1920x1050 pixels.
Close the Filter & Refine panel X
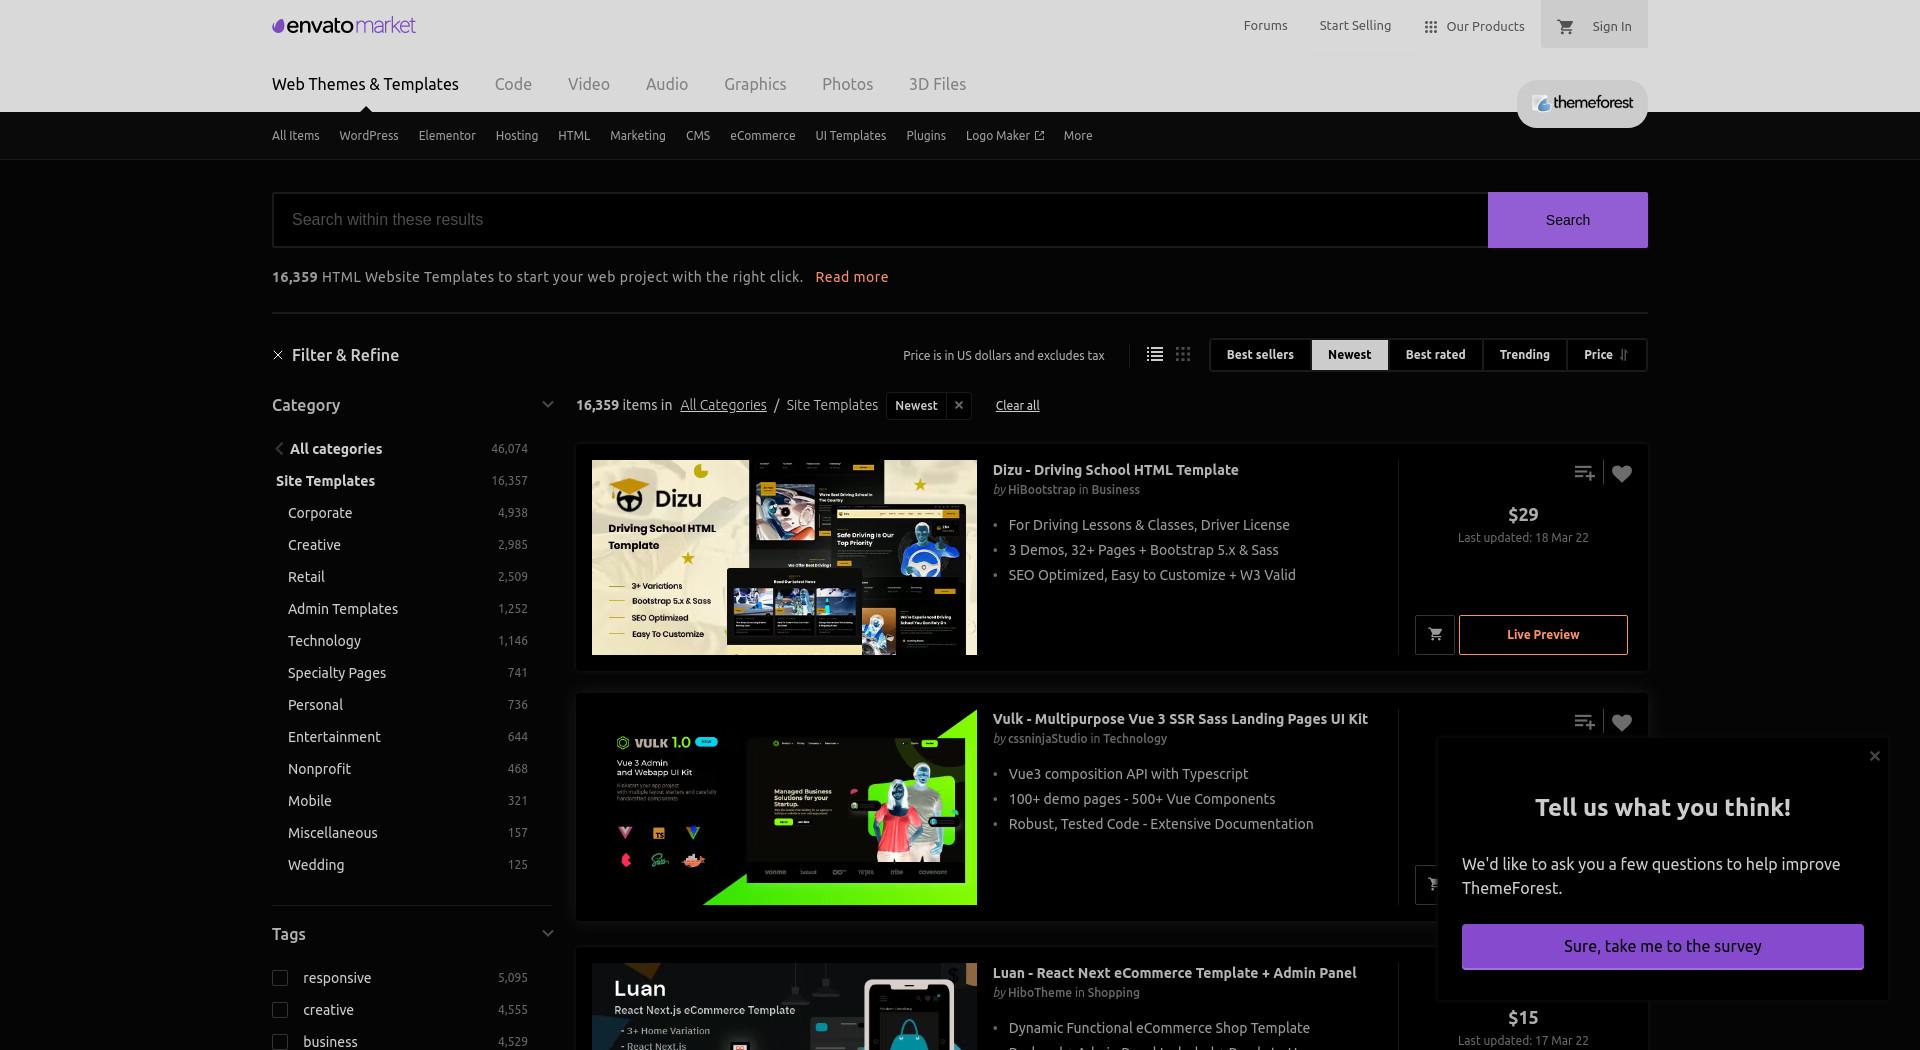[278, 355]
